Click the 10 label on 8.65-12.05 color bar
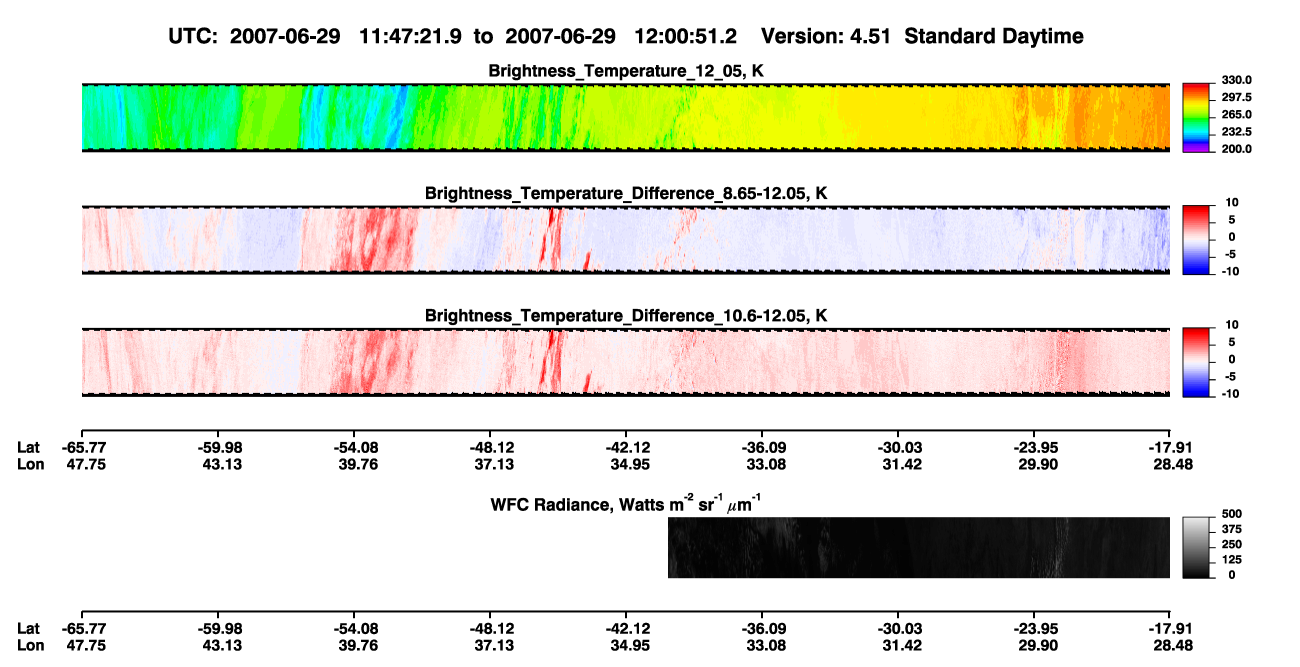 [x=1233, y=203]
